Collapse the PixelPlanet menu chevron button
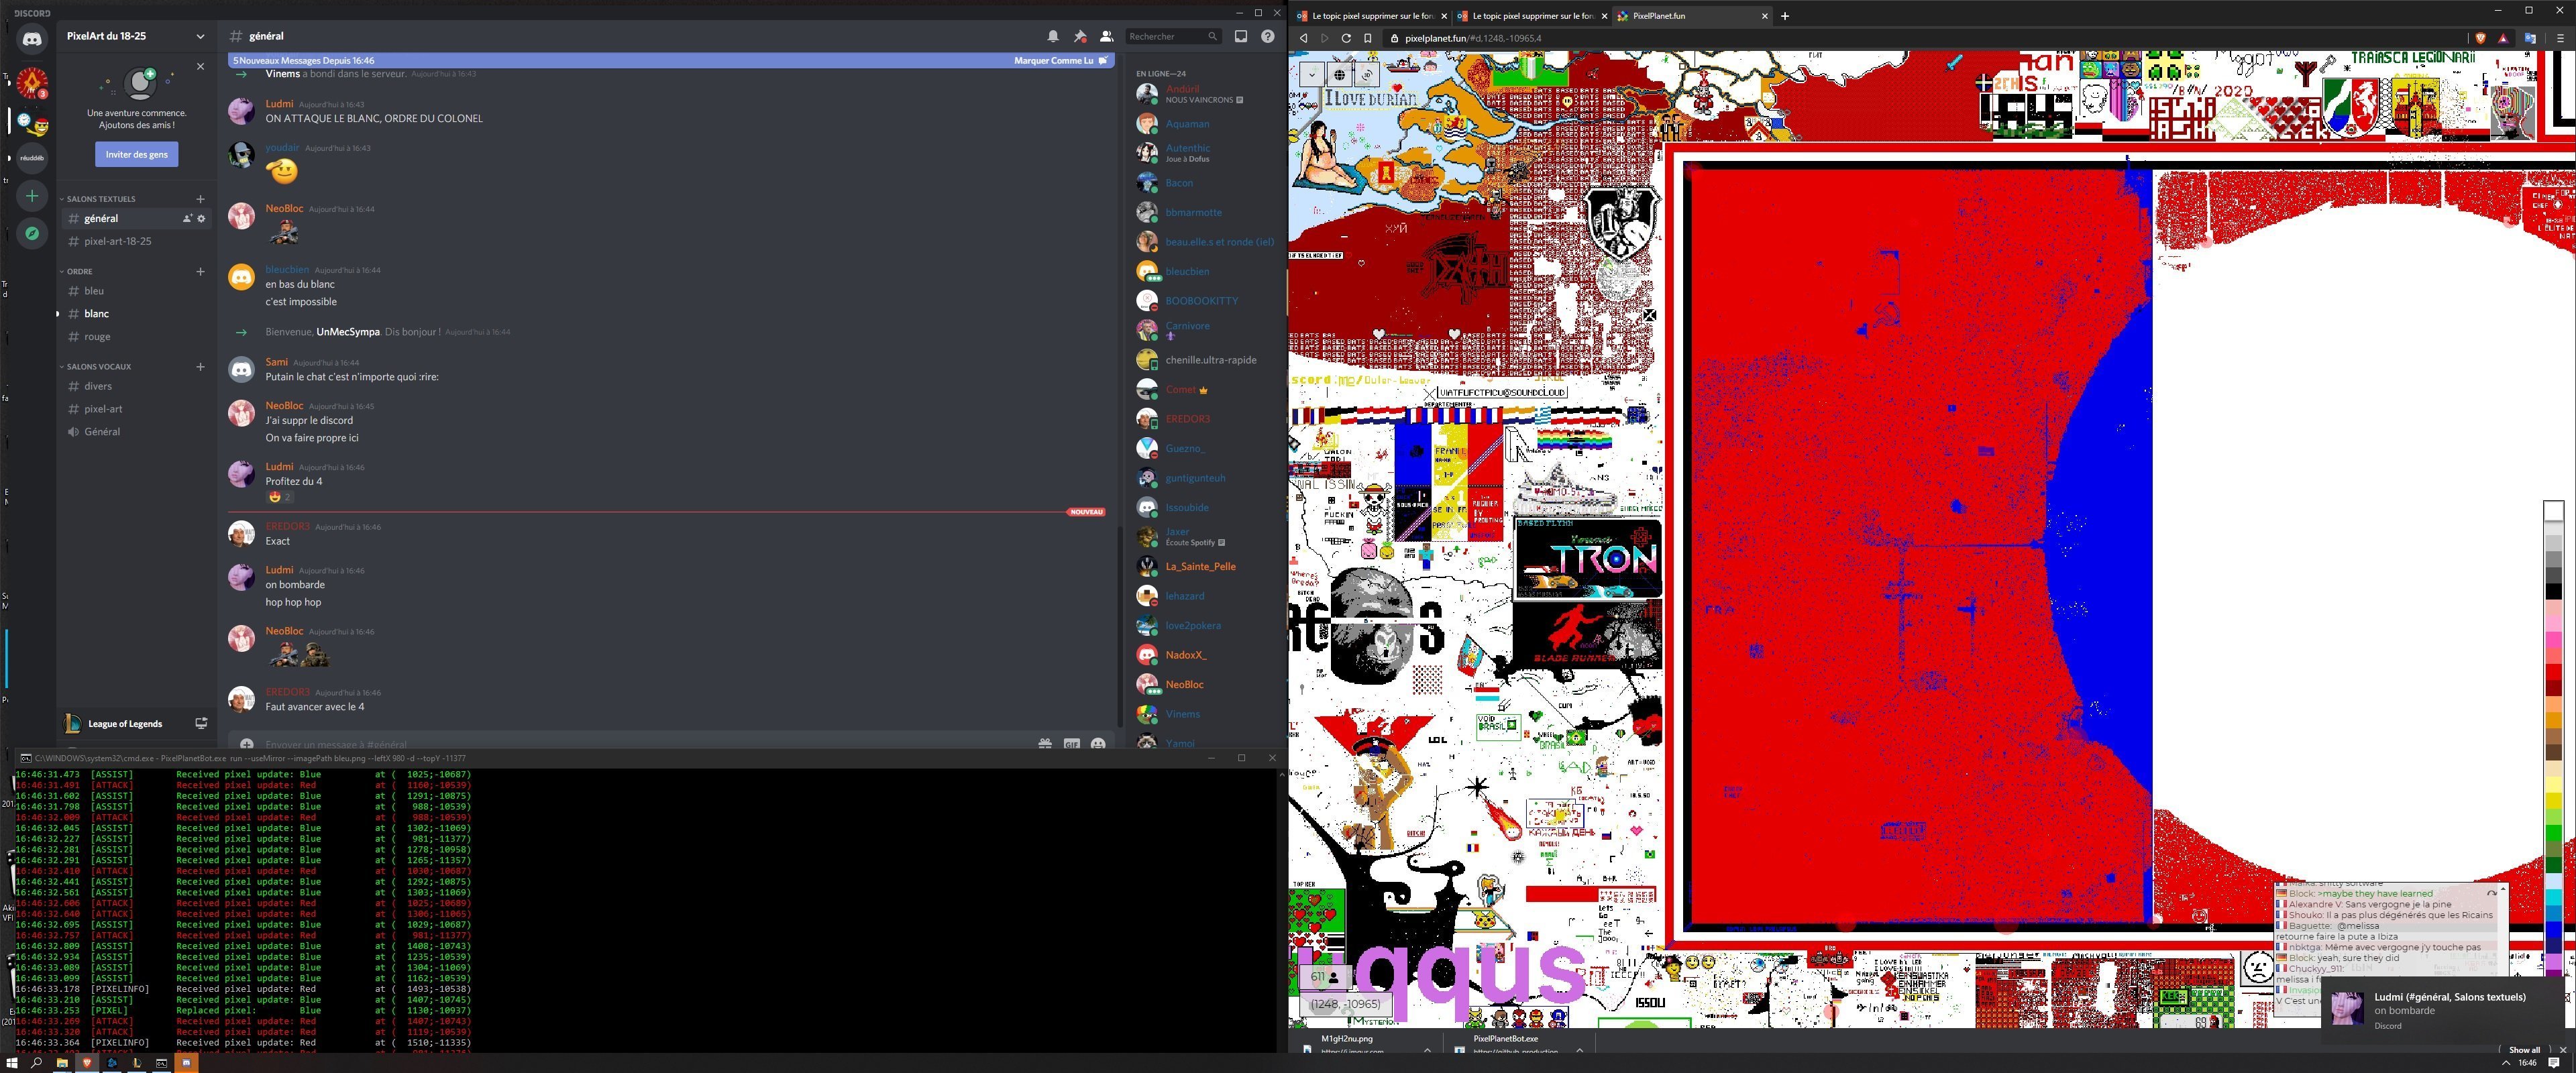The image size is (2576, 1073). (1311, 75)
